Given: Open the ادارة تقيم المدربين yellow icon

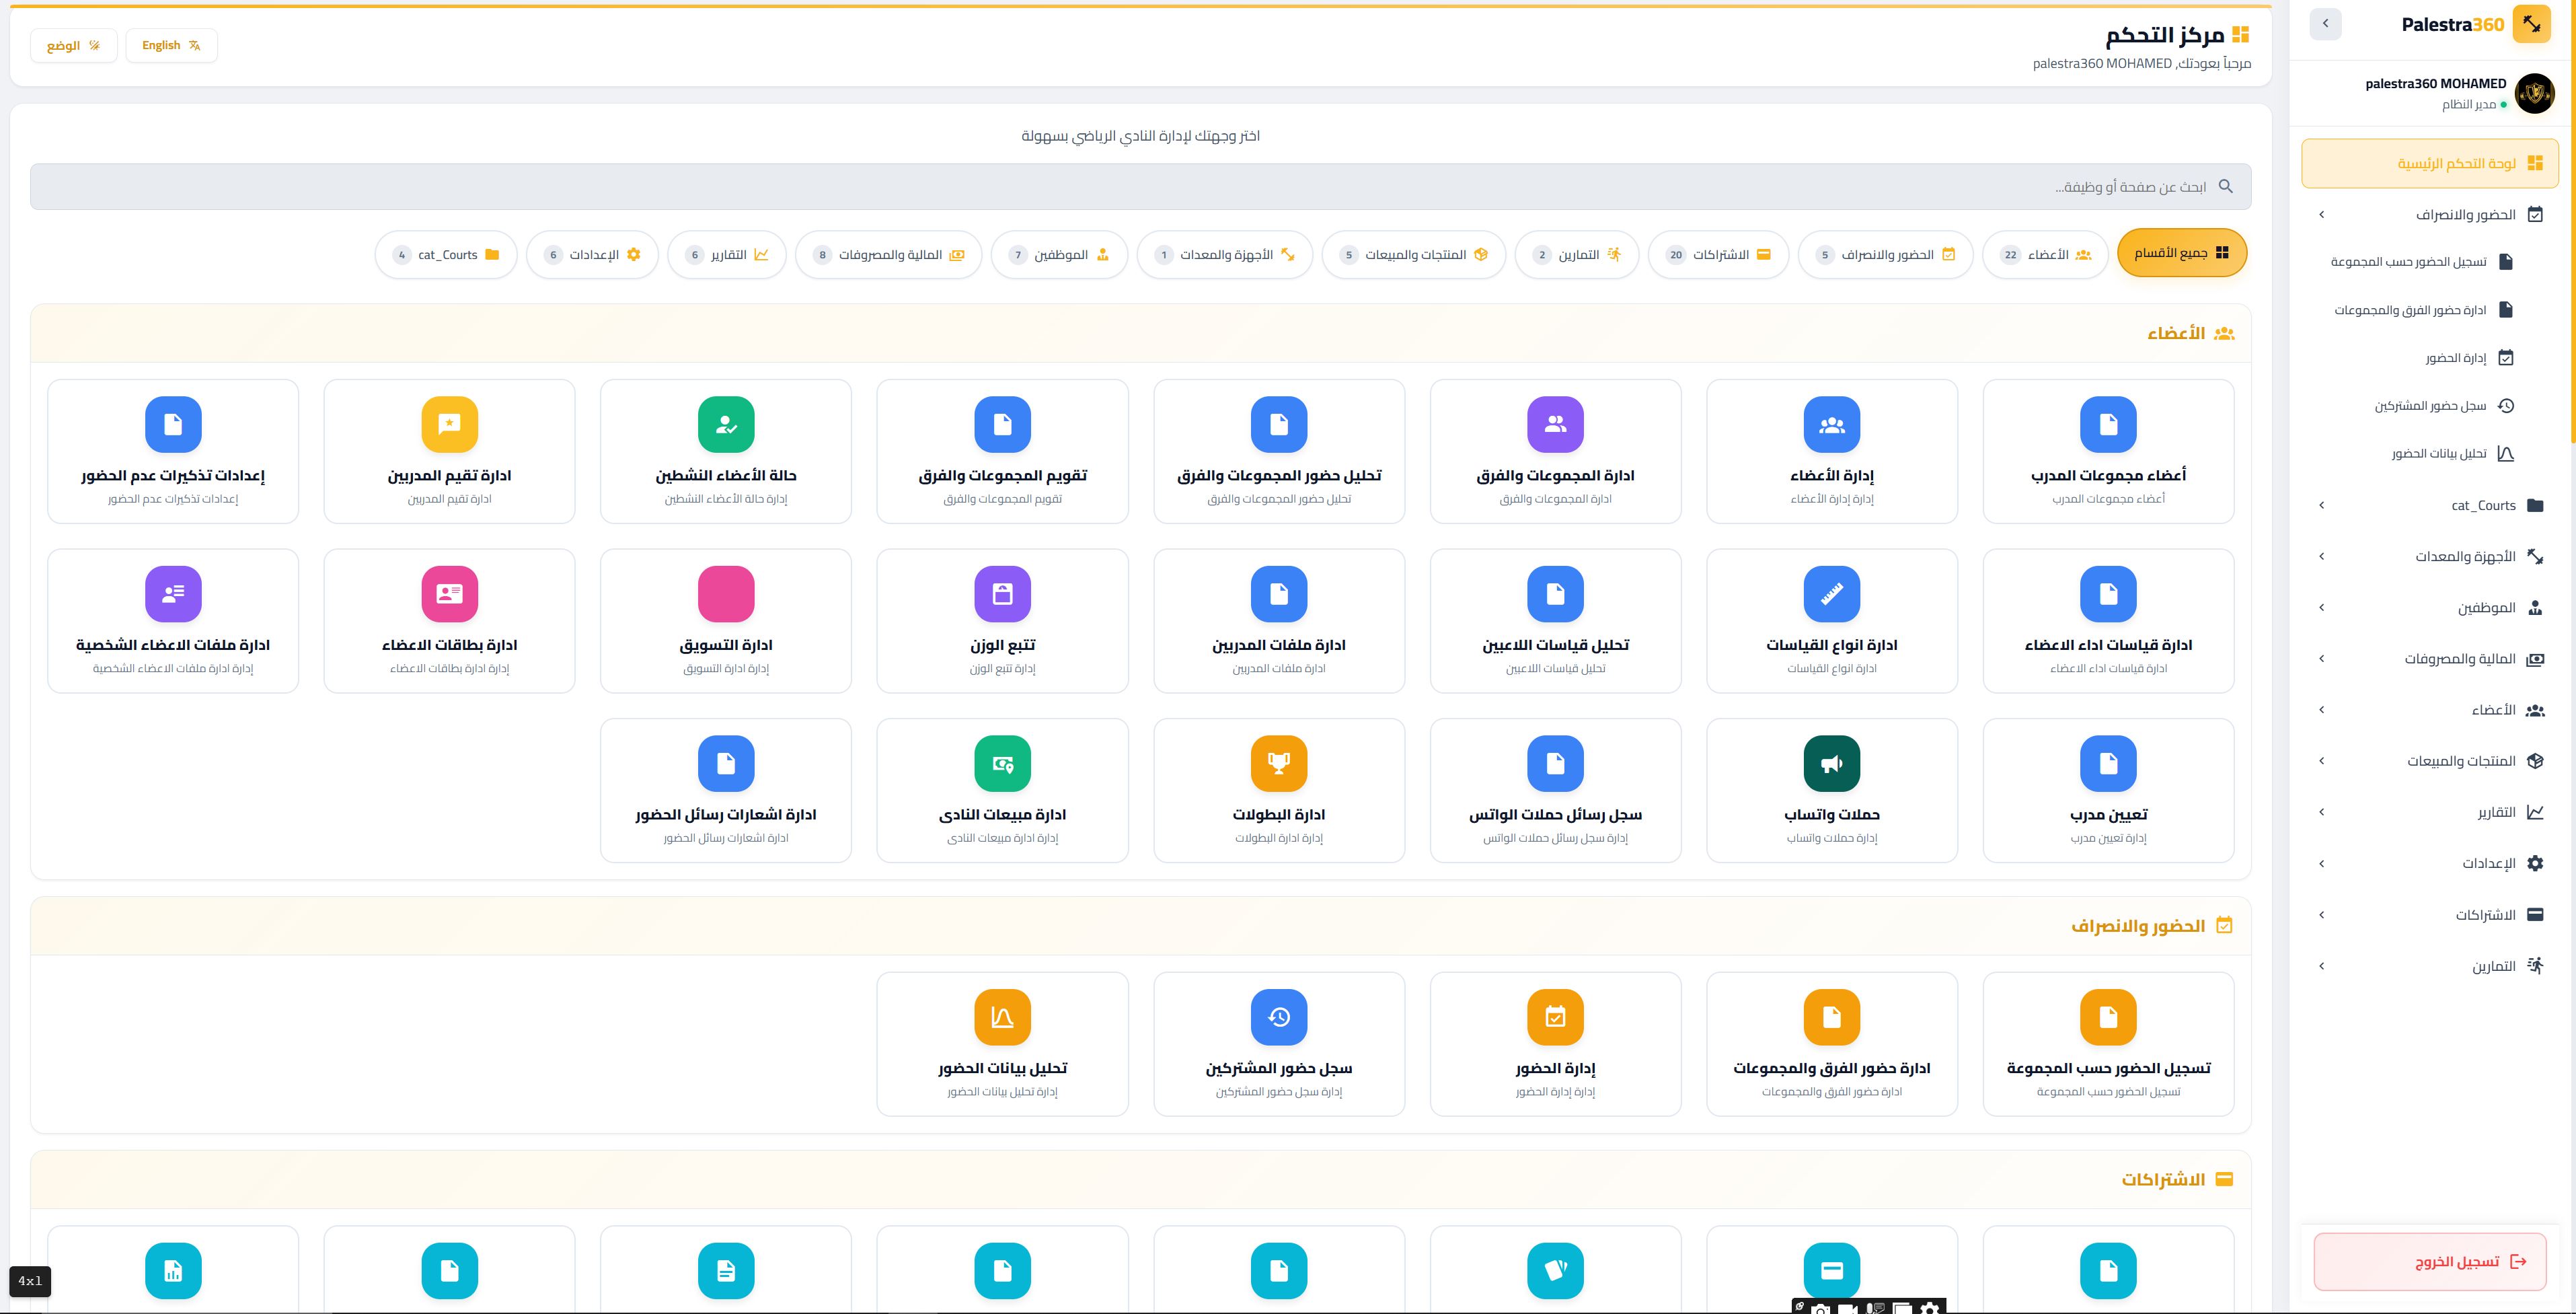Looking at the screenshot, I should pyautogui.click(x=449, y=424).
